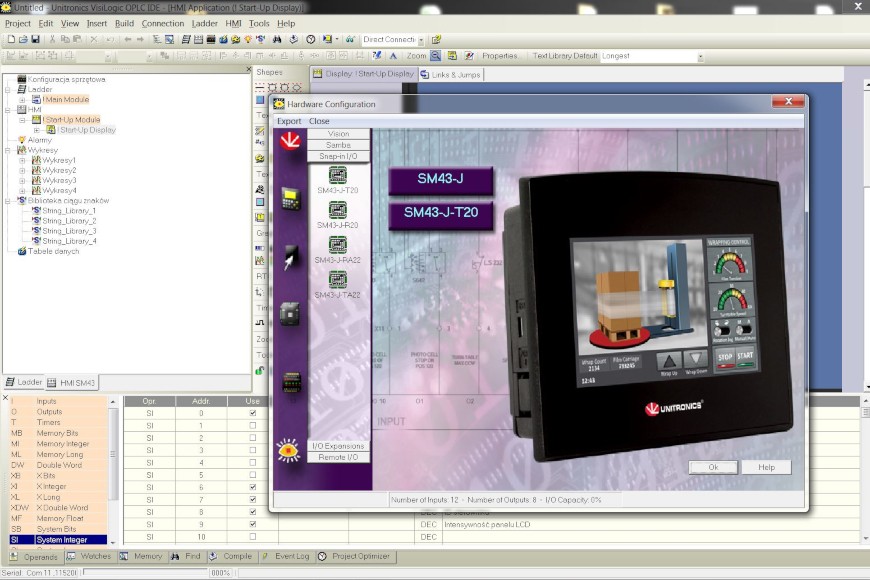
Task: Select the SM43-J-T20 snap-in module icon
Action: 338,176
